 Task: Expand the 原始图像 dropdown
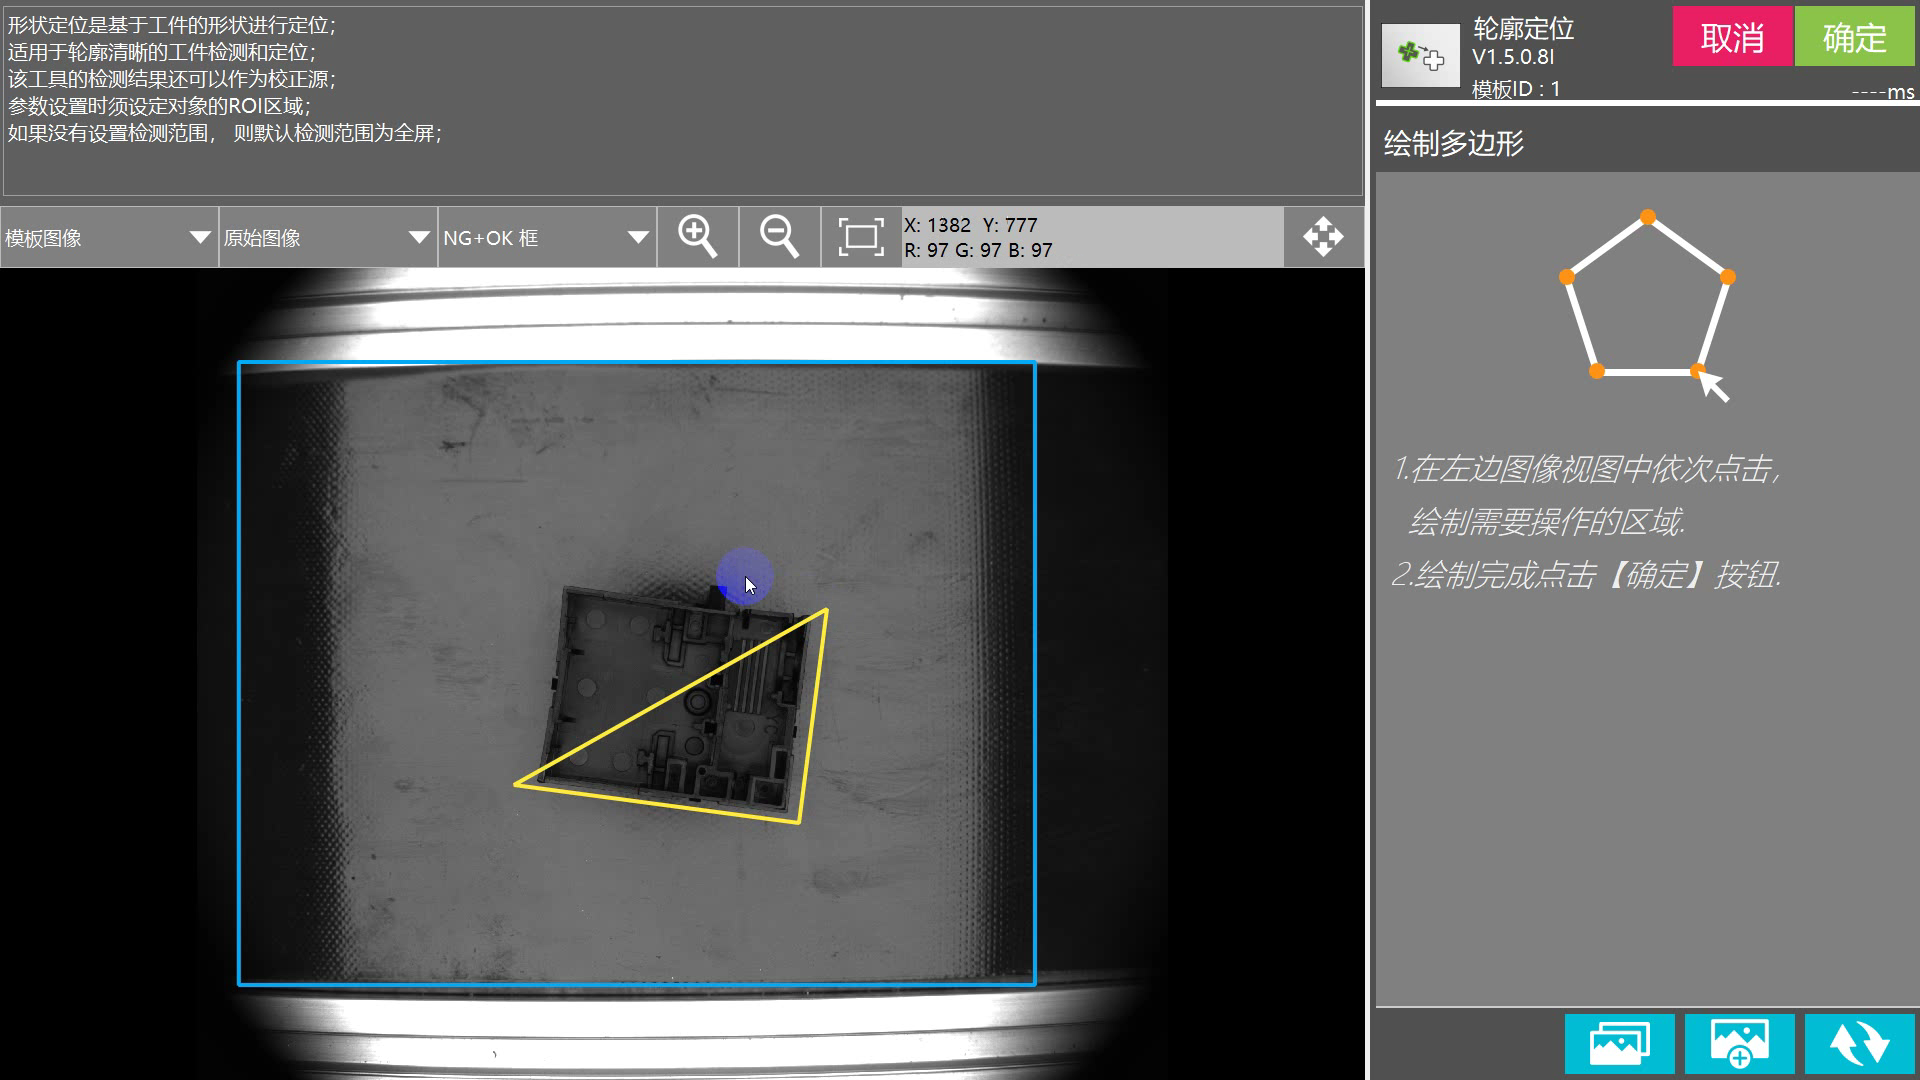(x=327, y=238)
